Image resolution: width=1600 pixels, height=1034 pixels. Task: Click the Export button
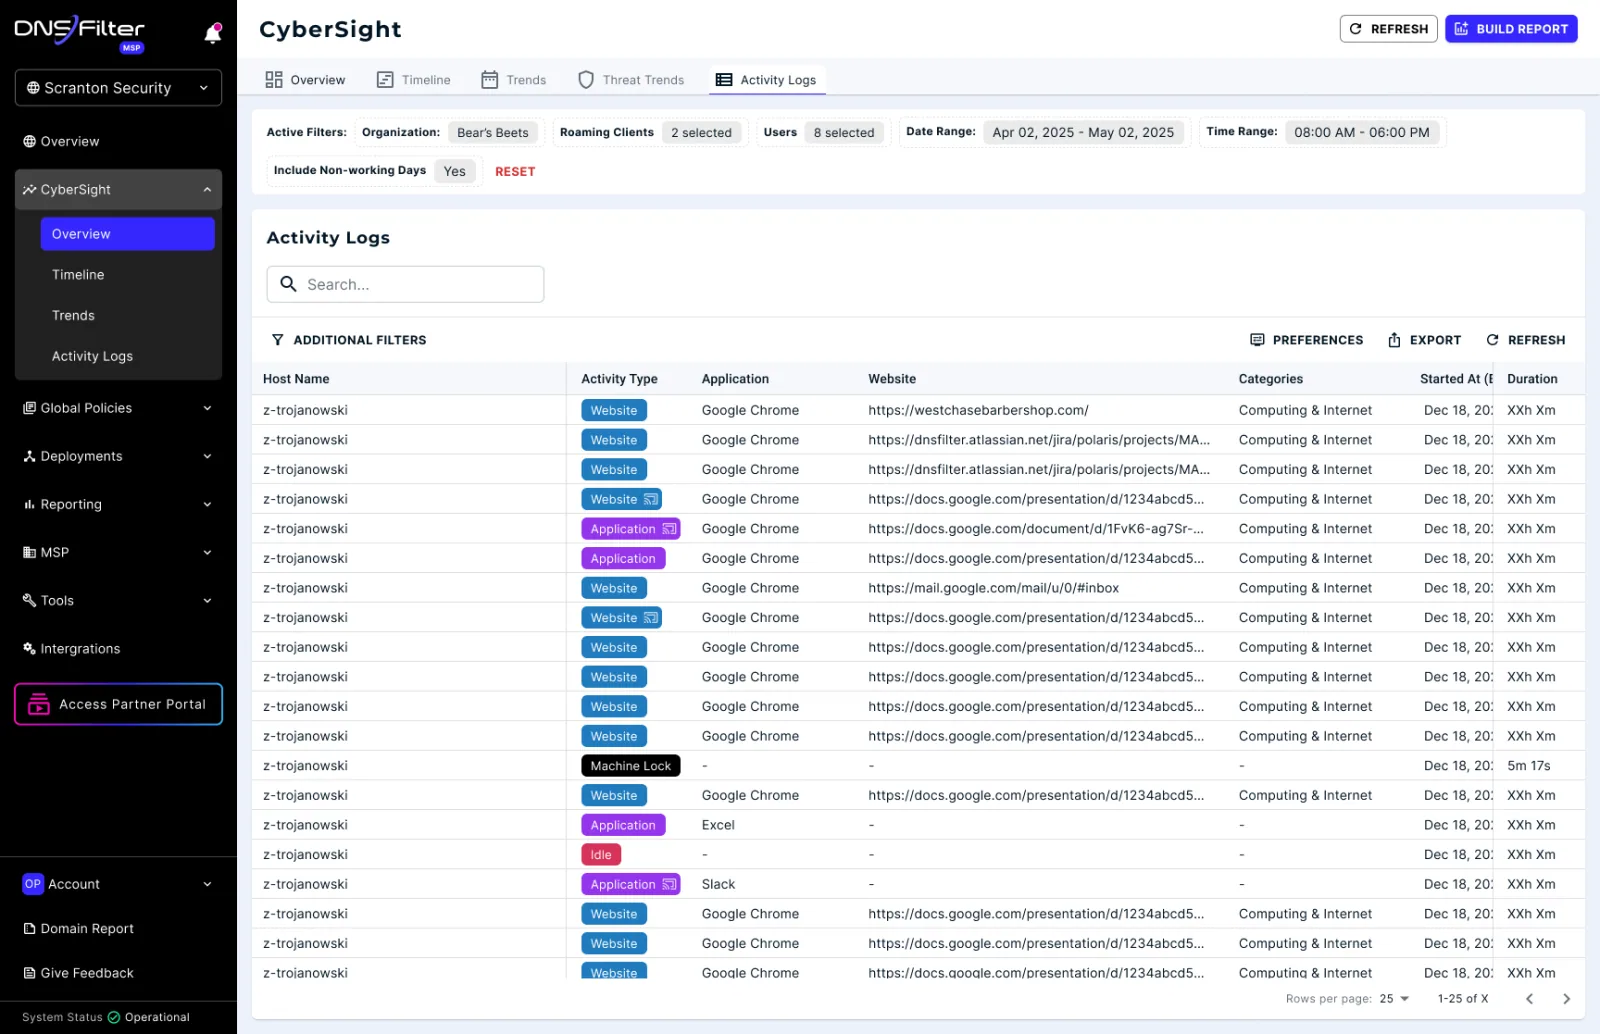point(1425,340)
